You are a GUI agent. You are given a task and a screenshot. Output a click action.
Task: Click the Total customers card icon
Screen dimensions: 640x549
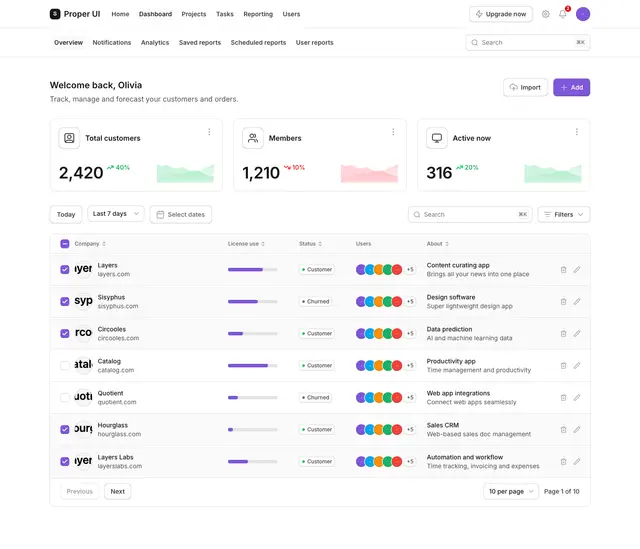[69, 138]
